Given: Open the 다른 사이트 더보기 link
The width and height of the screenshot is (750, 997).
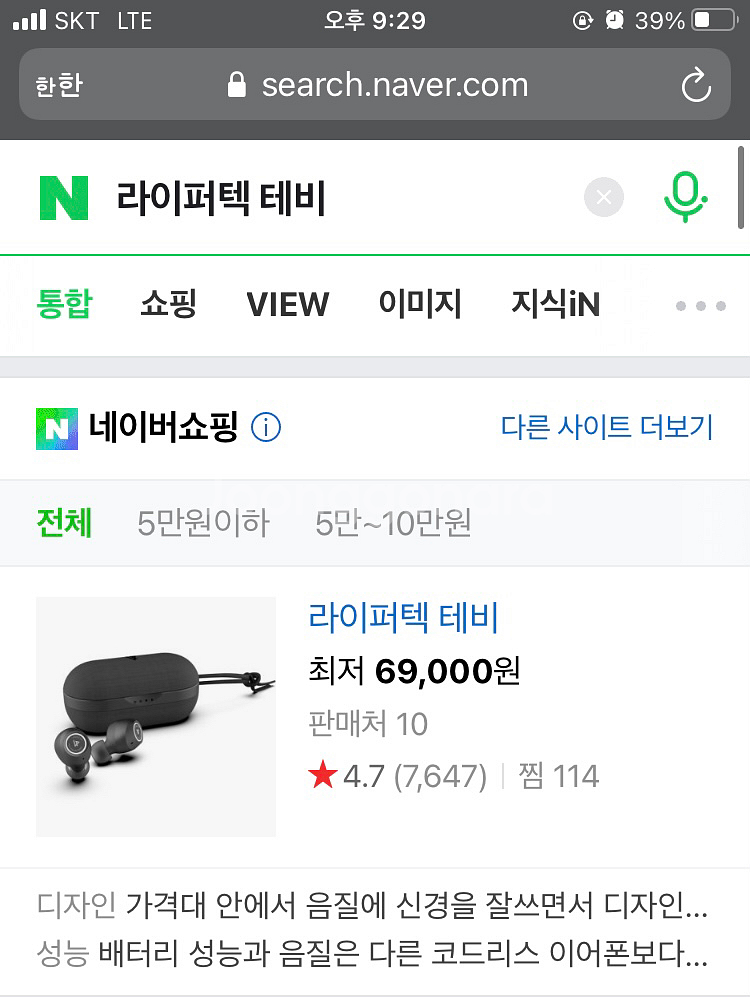Looking at the screenshot, I should [607, 427].
